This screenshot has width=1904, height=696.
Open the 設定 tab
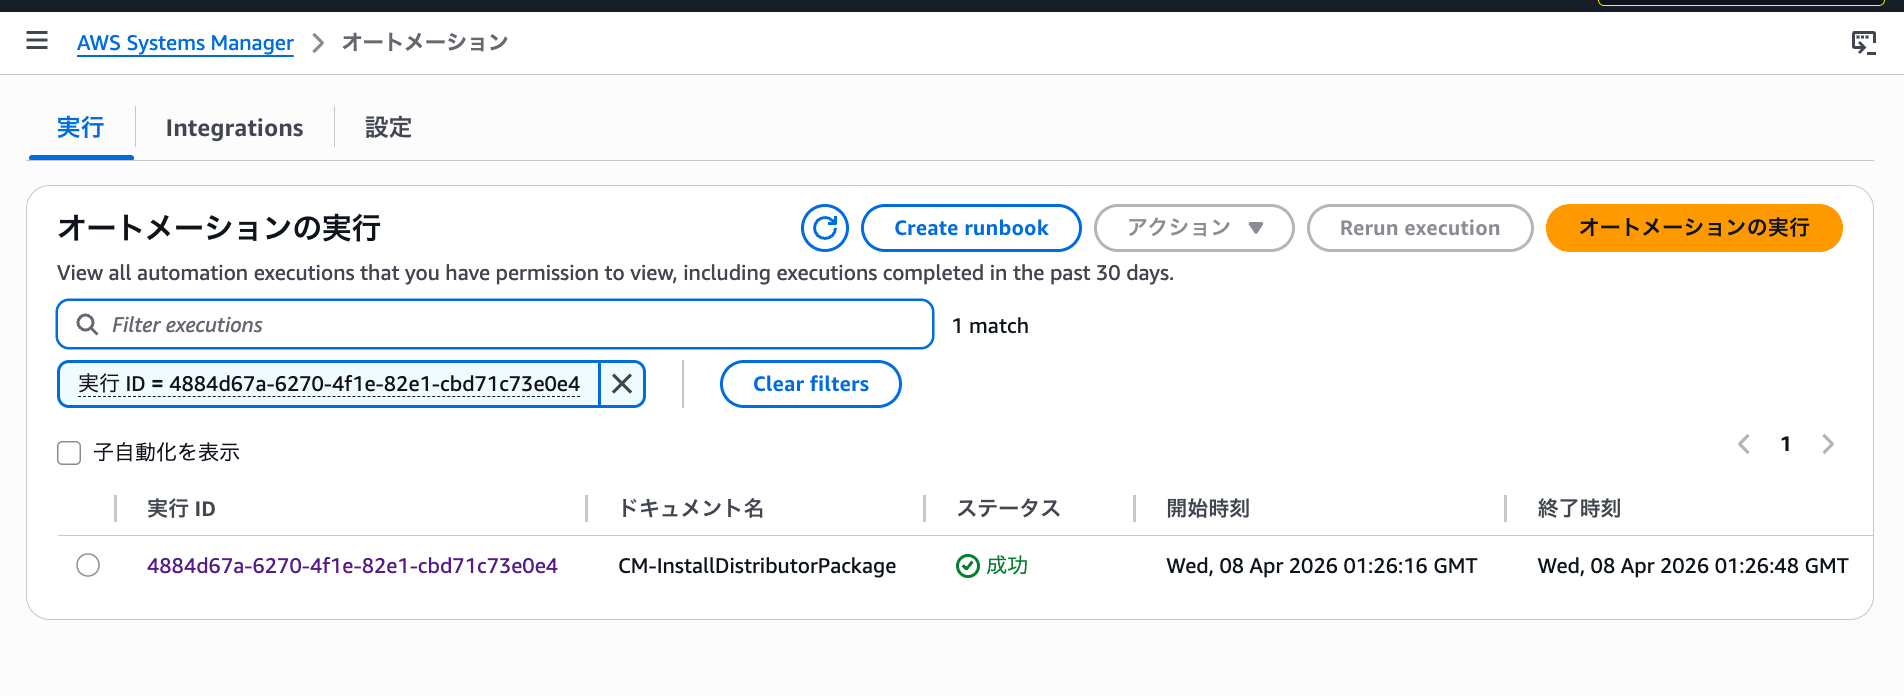[x=388, y=128]
